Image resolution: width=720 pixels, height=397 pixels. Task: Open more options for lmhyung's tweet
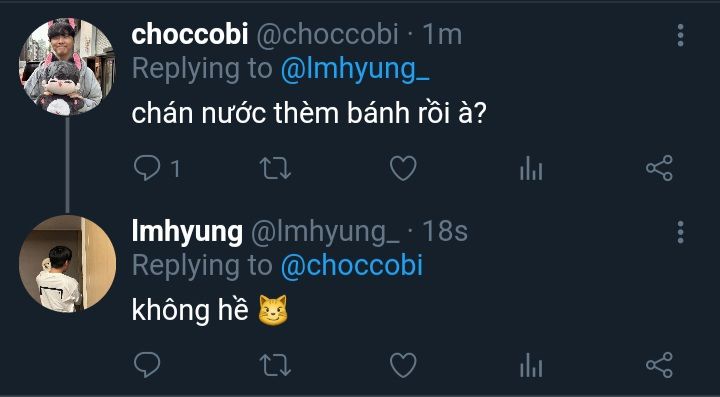681,232
